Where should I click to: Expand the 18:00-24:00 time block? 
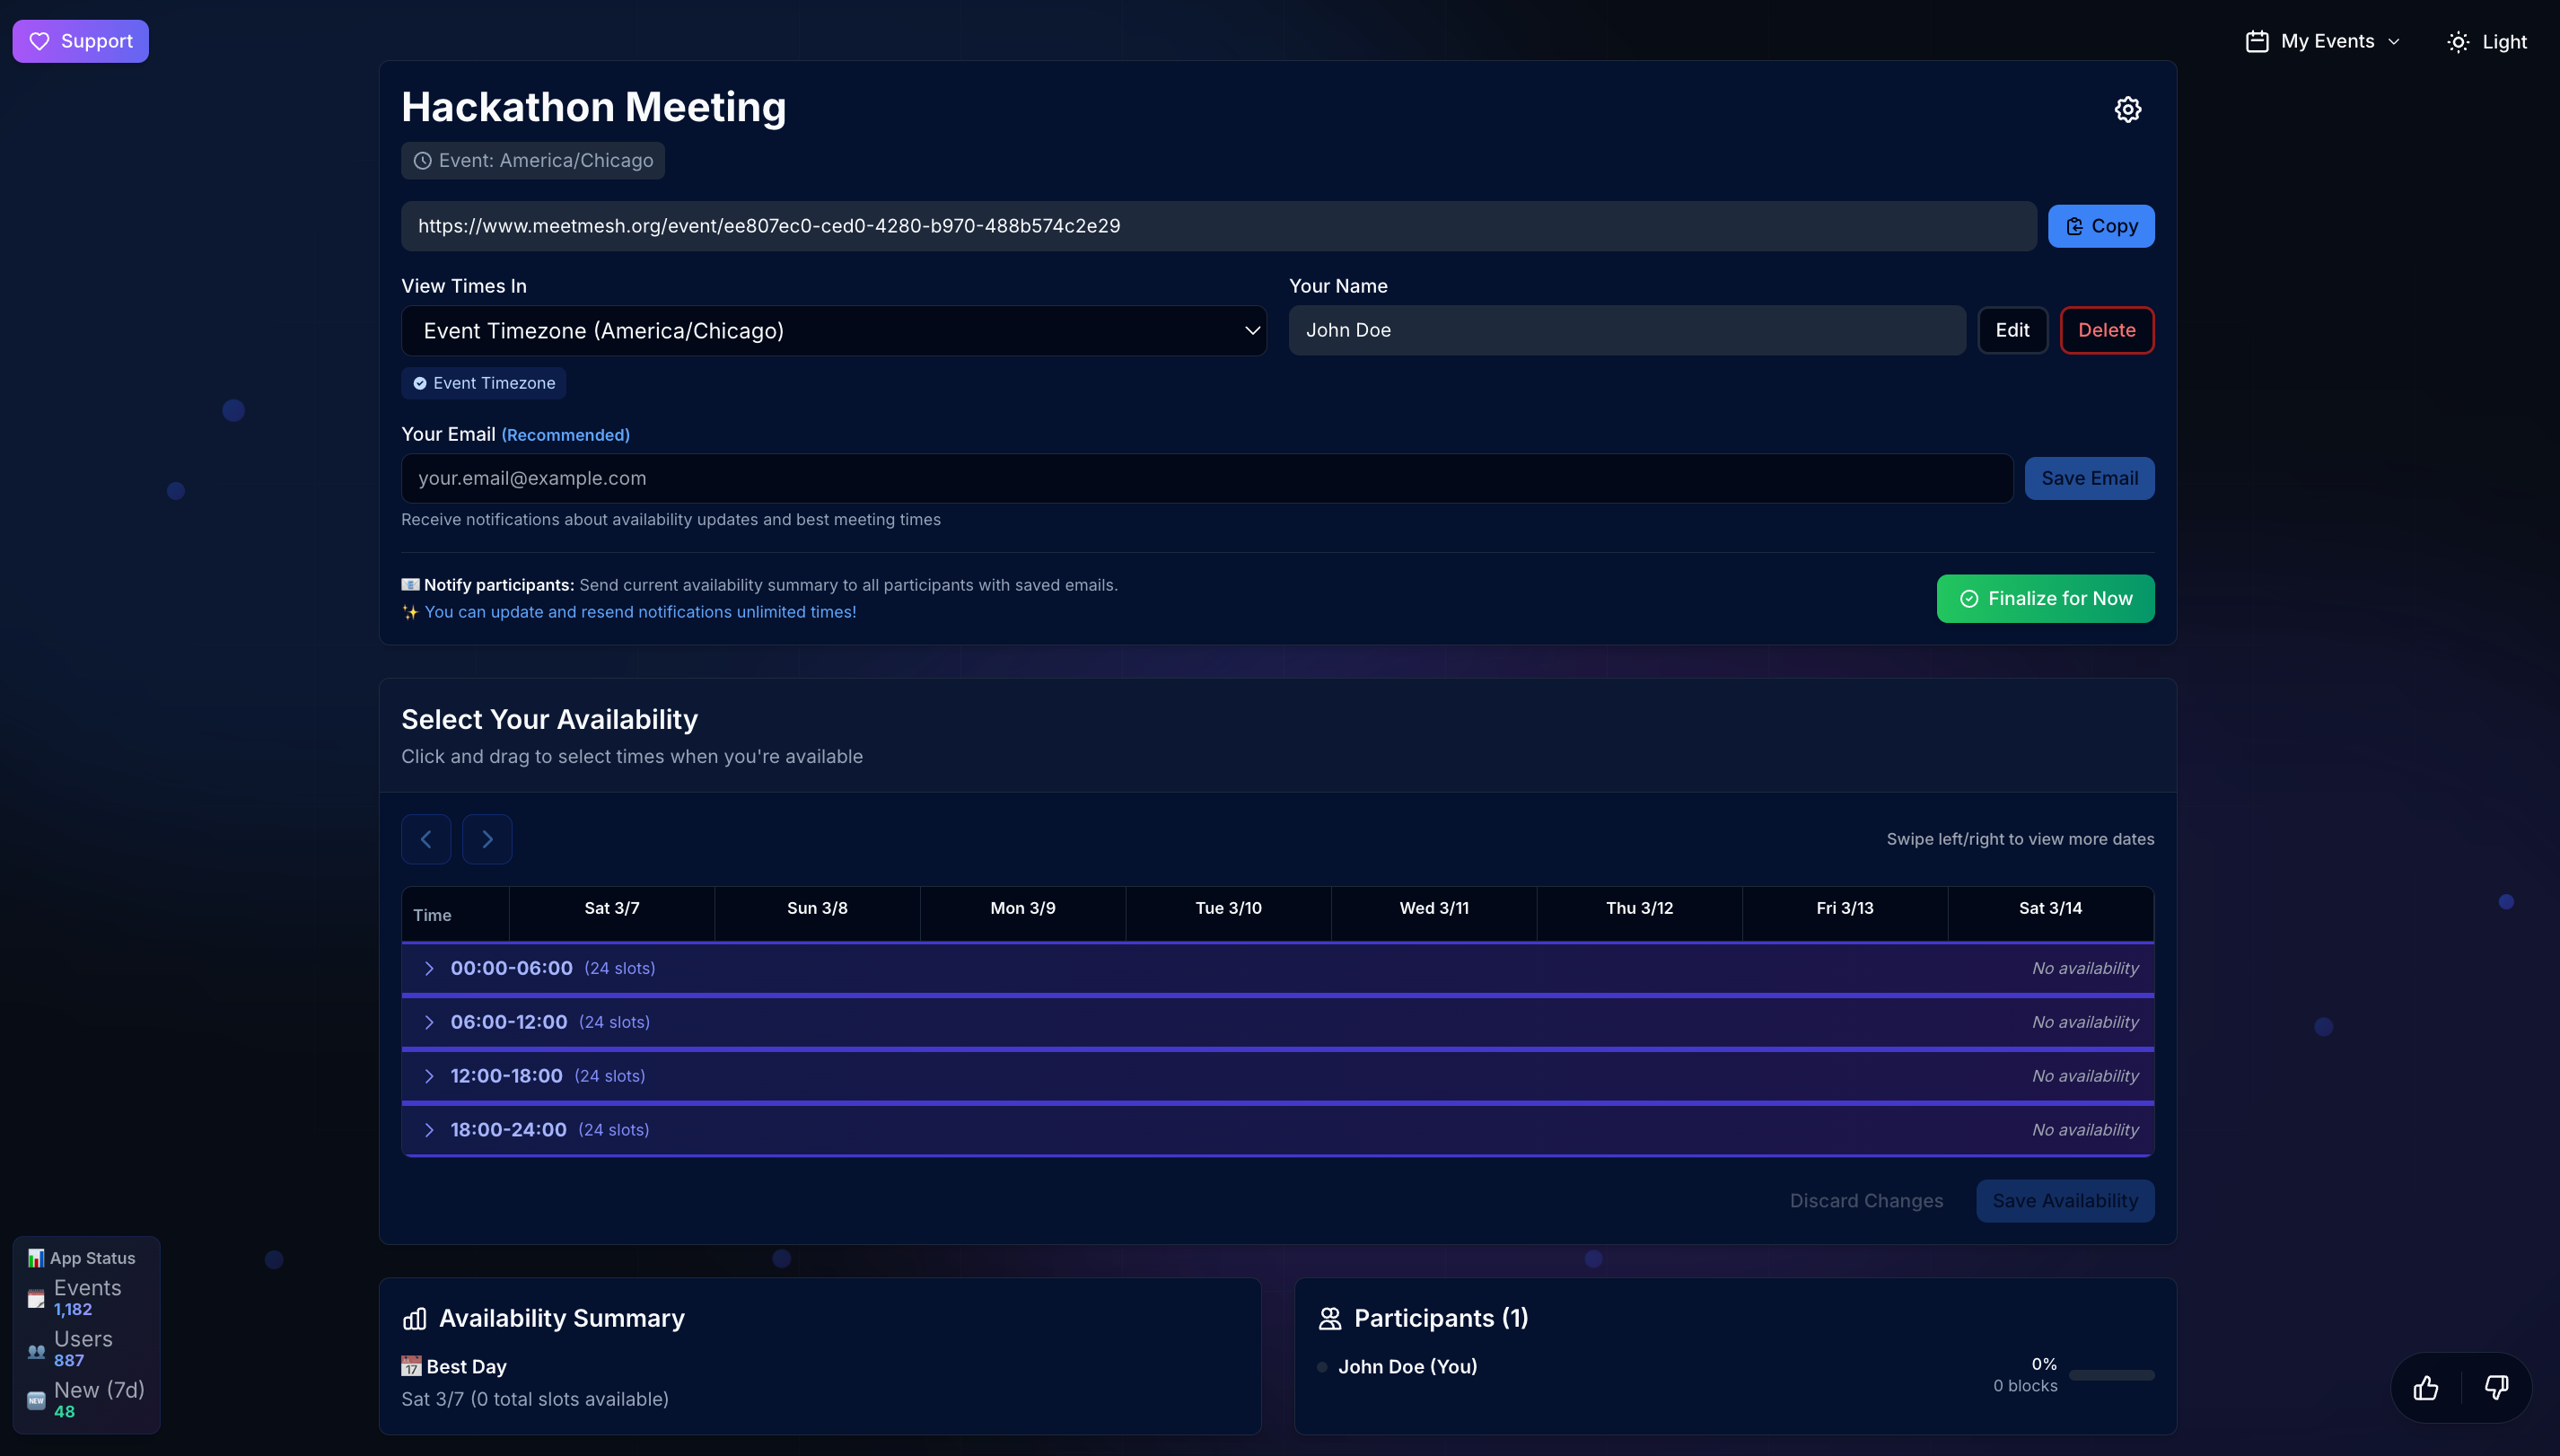[x=431, y=1130]
